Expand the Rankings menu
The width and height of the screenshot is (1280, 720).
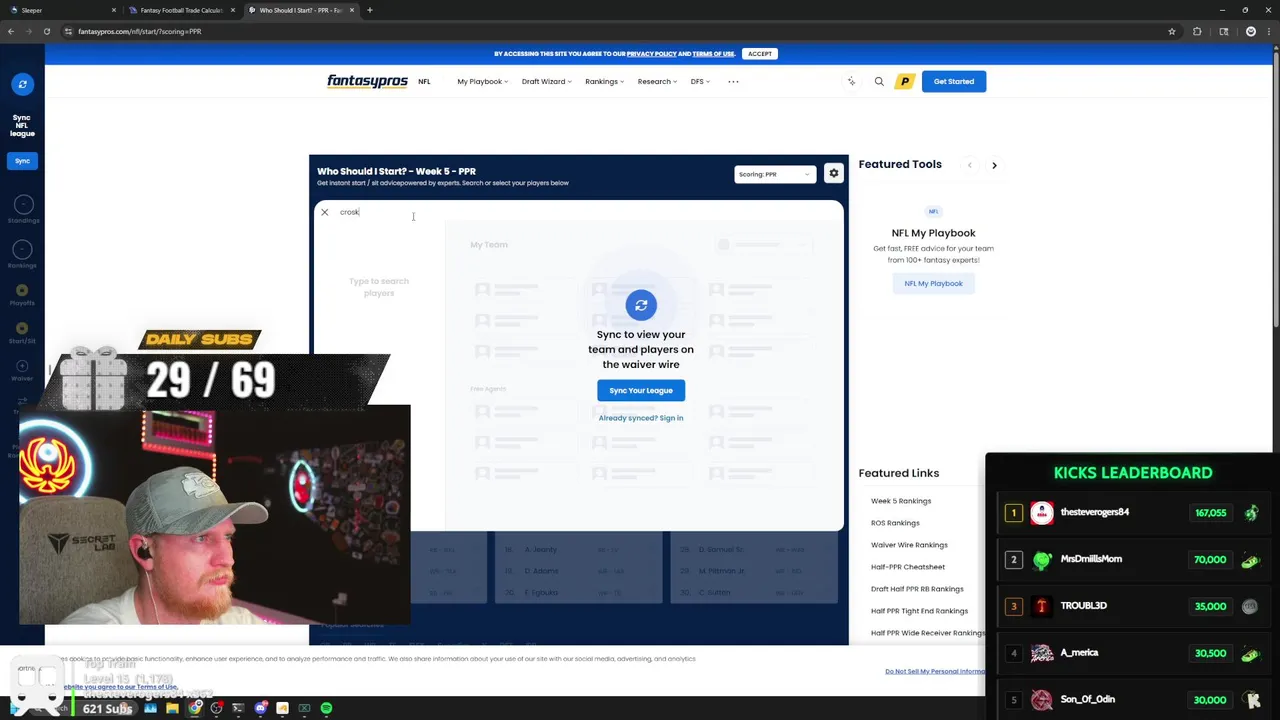pos(604,81)
